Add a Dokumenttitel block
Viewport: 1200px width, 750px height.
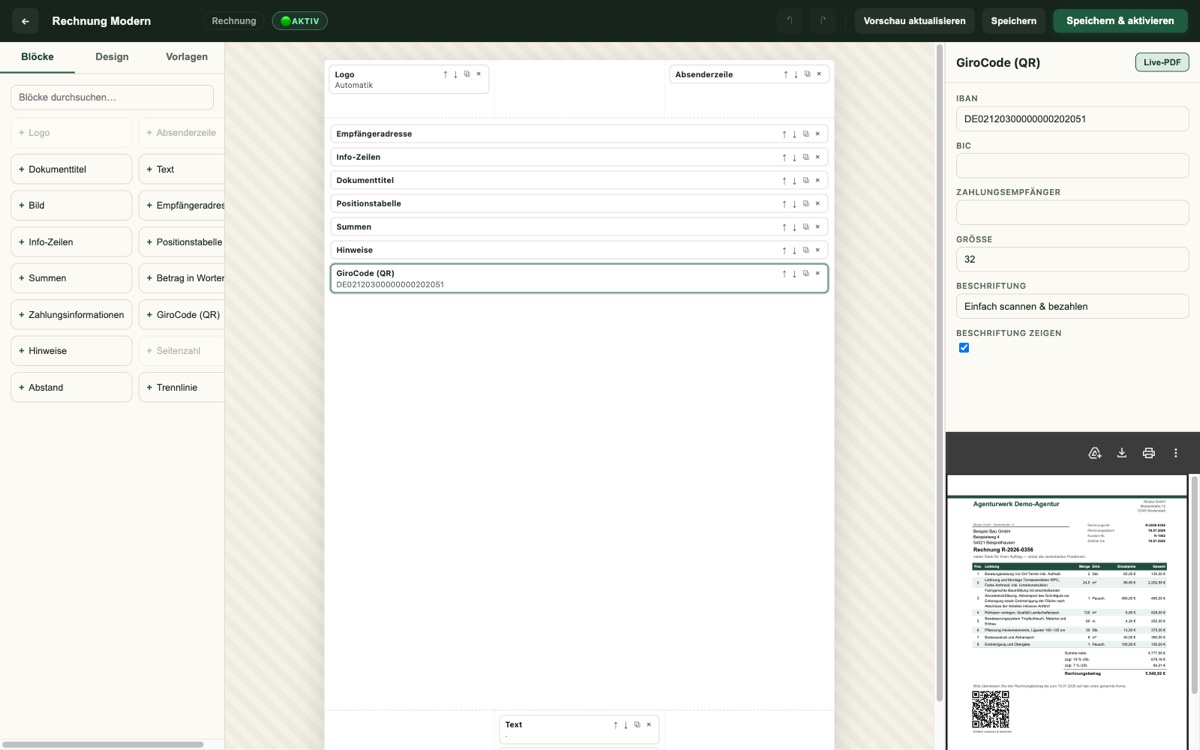(71, 169)
